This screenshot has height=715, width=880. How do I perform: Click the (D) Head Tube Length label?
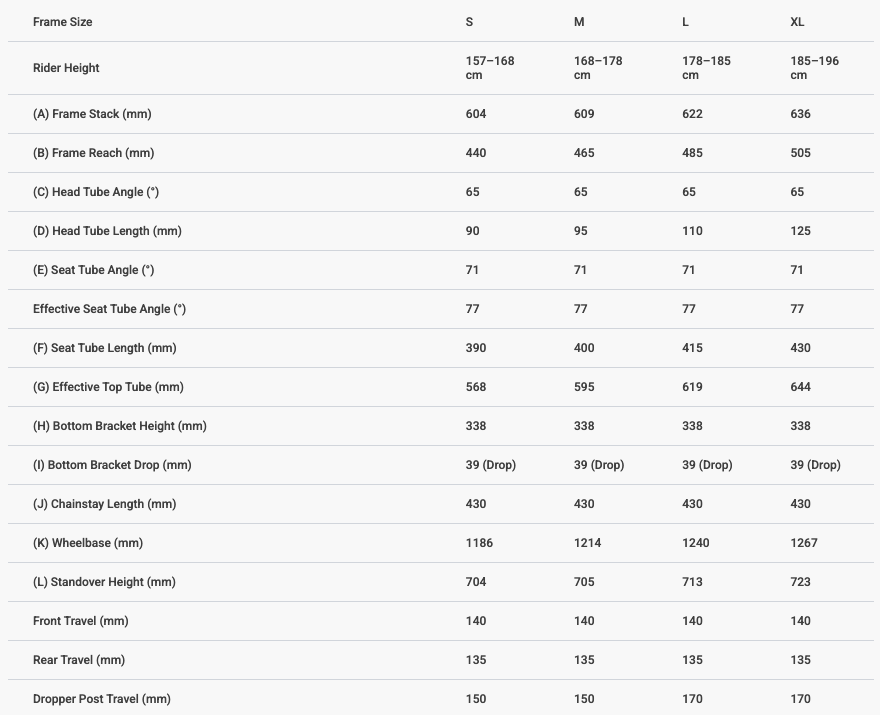coord(107,231)
